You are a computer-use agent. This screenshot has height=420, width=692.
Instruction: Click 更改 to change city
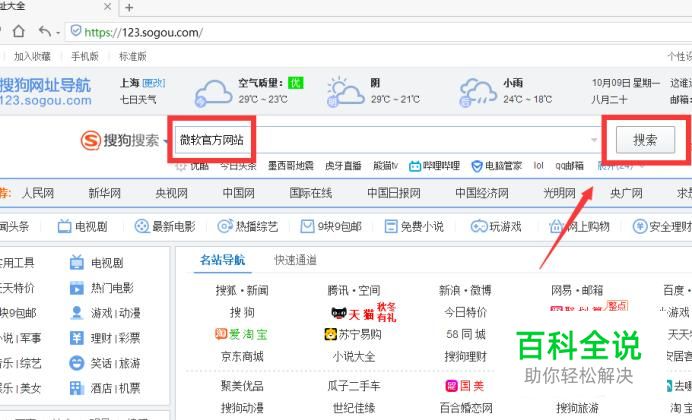coord(154,83)
